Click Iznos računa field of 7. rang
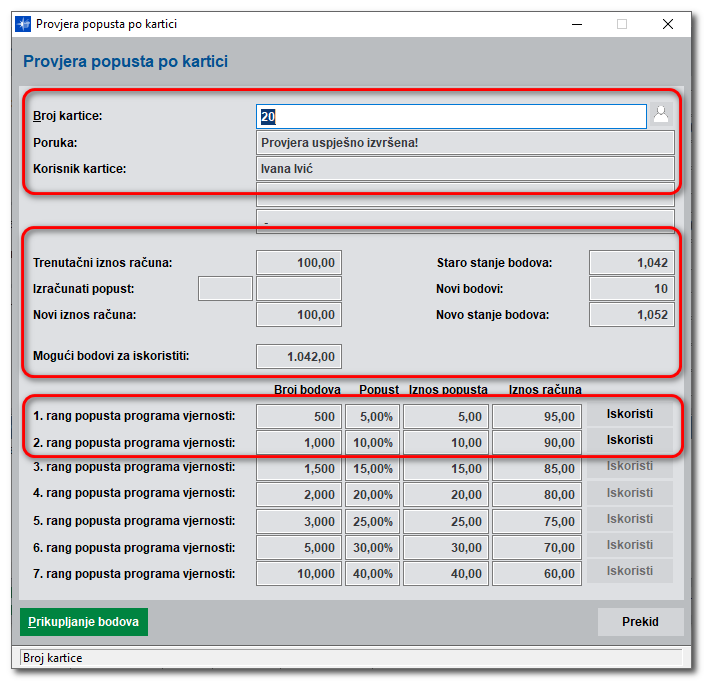This screenshot has width=704, height=681. point(537,573)
